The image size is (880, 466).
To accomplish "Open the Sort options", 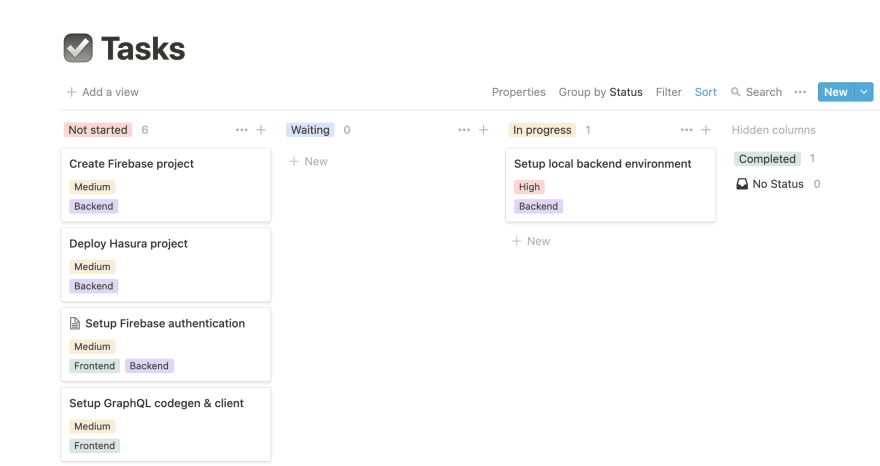I will 705,92.
